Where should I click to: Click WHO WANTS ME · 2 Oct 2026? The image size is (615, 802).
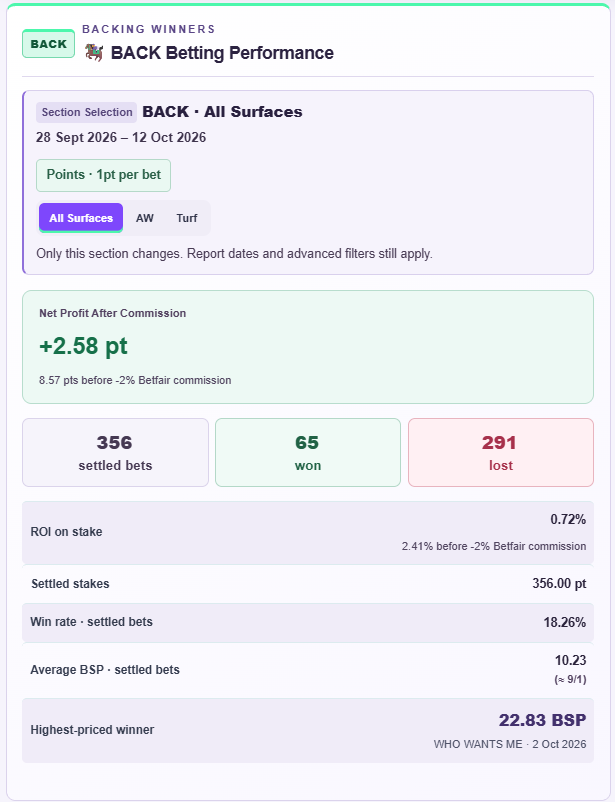pyautogui.click(x=510, y=744)
